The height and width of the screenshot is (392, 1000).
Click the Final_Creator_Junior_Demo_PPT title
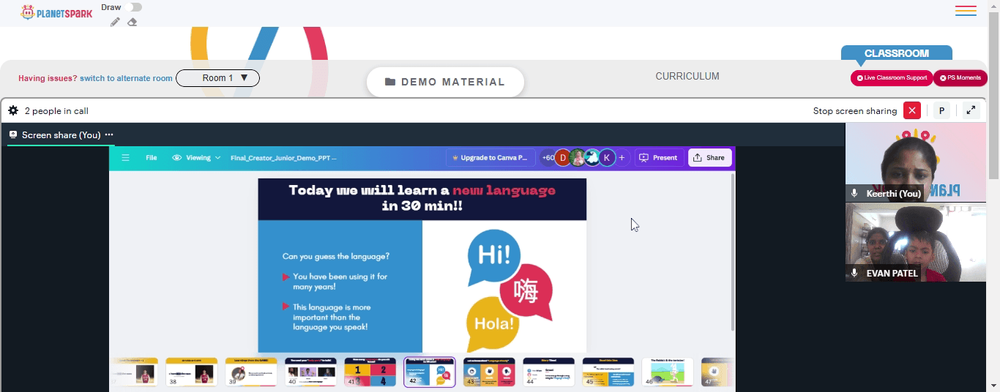[283, 157]
